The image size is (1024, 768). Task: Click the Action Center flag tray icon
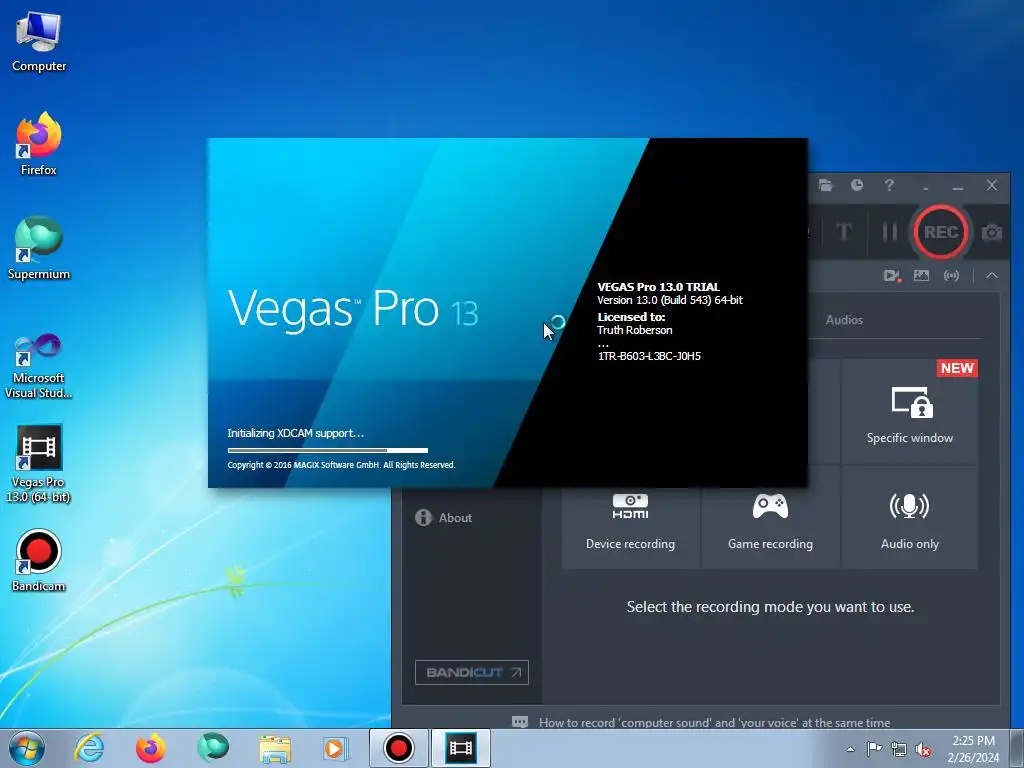pyautogui.click(x=874, y=749)
